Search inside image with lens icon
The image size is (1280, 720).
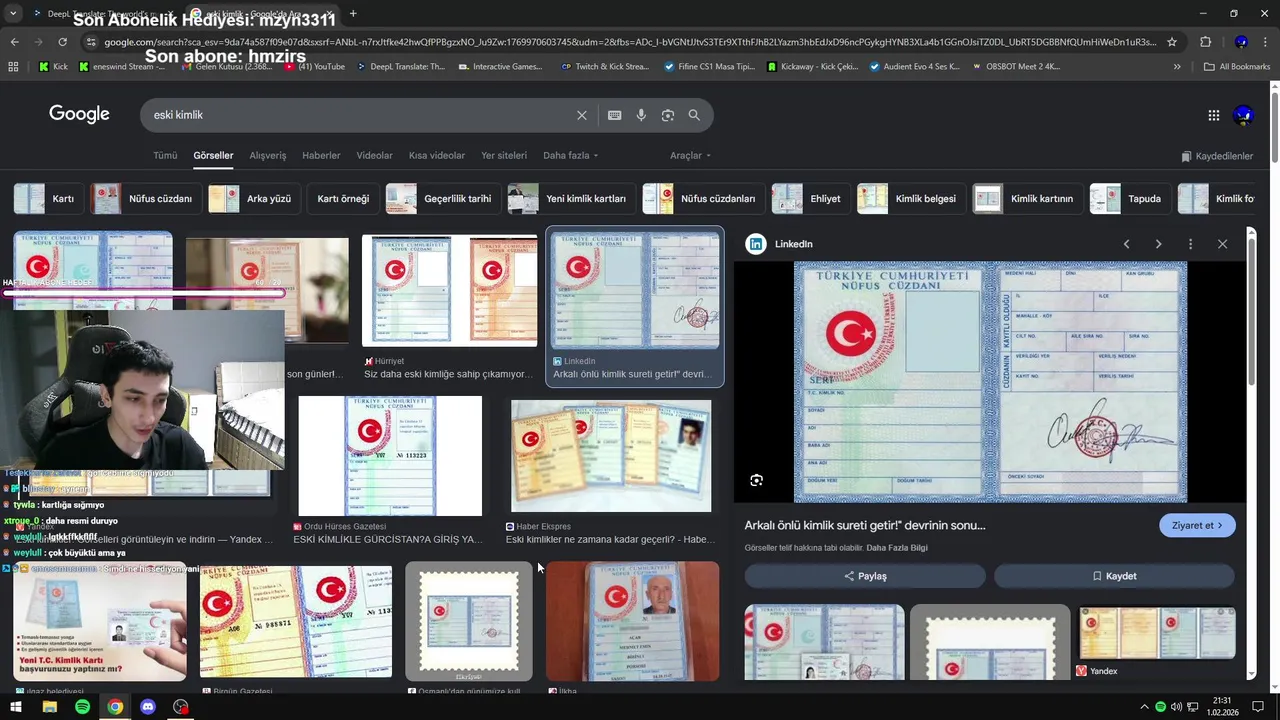(756, 480)
